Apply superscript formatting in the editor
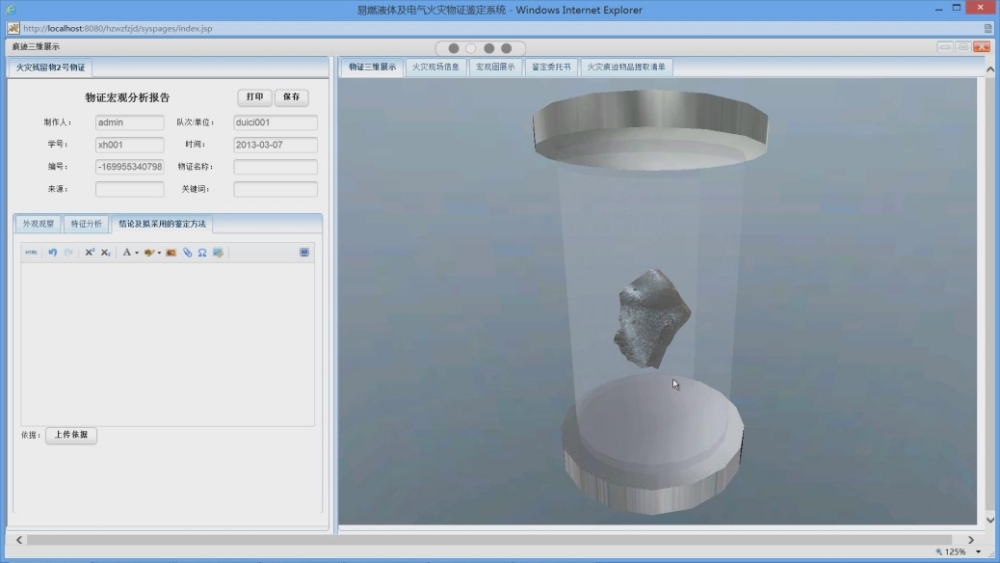Viewport: 1000px width, 563px height. pyautogui.click(x=89, y=253)
